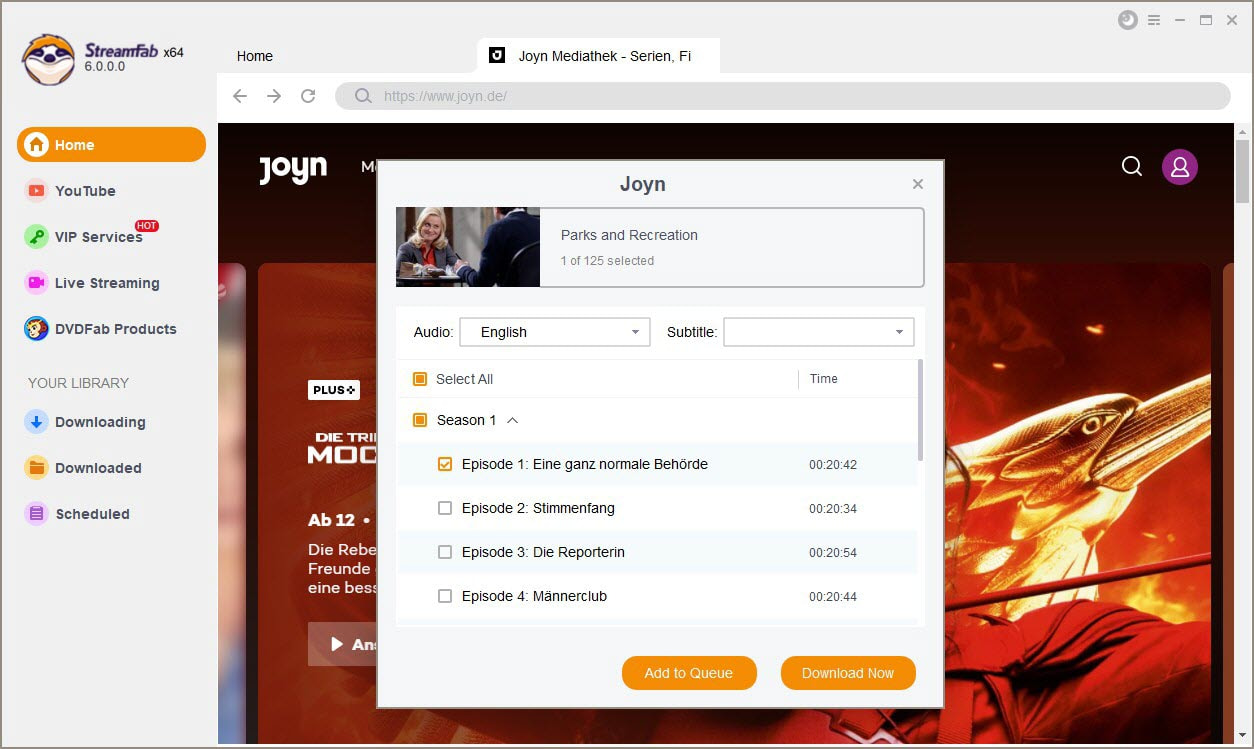Open Live Streaming camera icon
Viewport: 1254px width, 749px height.
(x=37, y=283)
